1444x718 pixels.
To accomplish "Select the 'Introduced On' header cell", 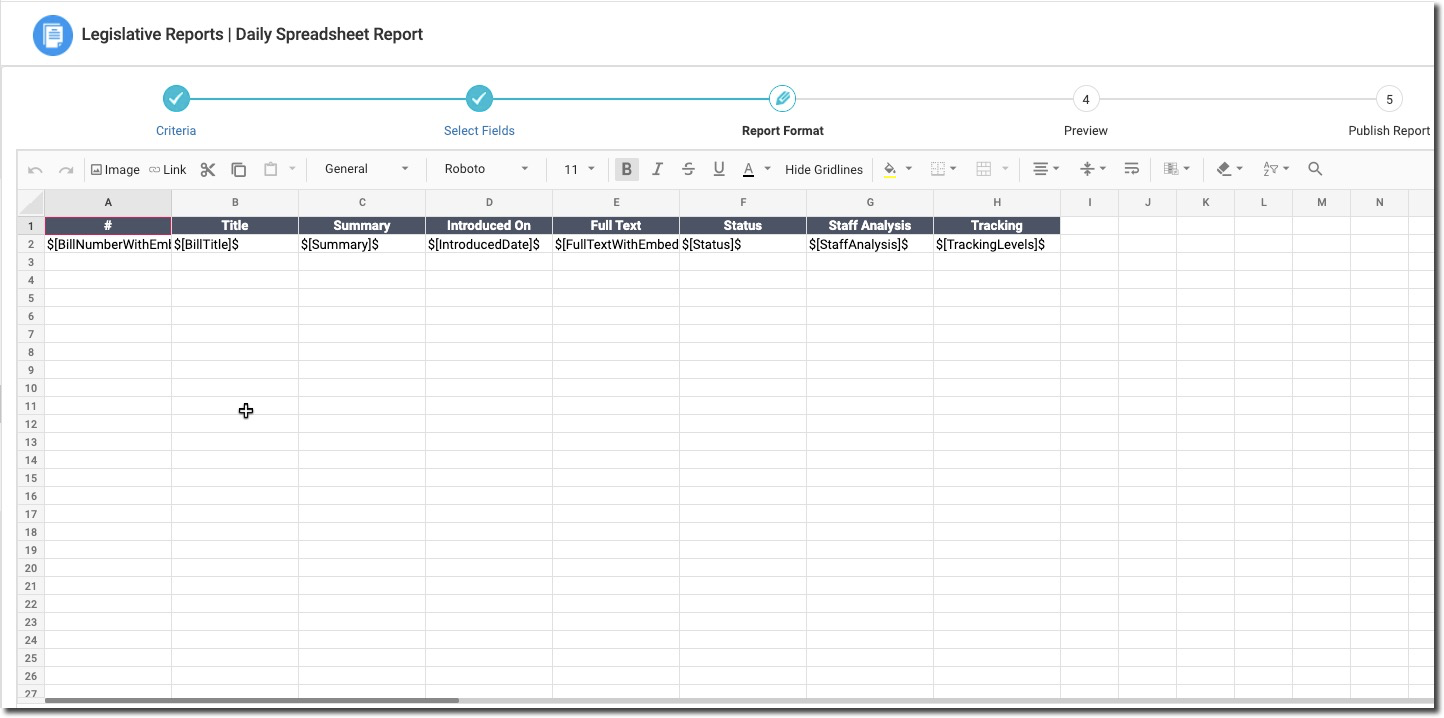I will click(x=489, y=226).
